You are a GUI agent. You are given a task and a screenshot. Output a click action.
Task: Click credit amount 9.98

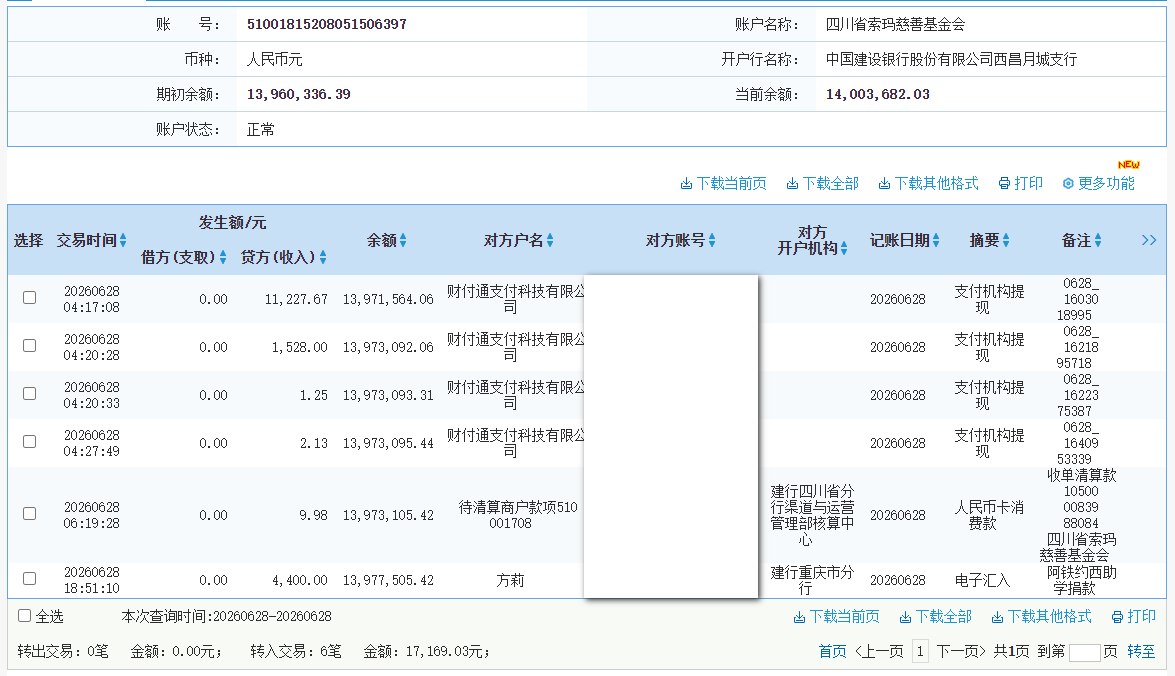(x=313, y=515)
